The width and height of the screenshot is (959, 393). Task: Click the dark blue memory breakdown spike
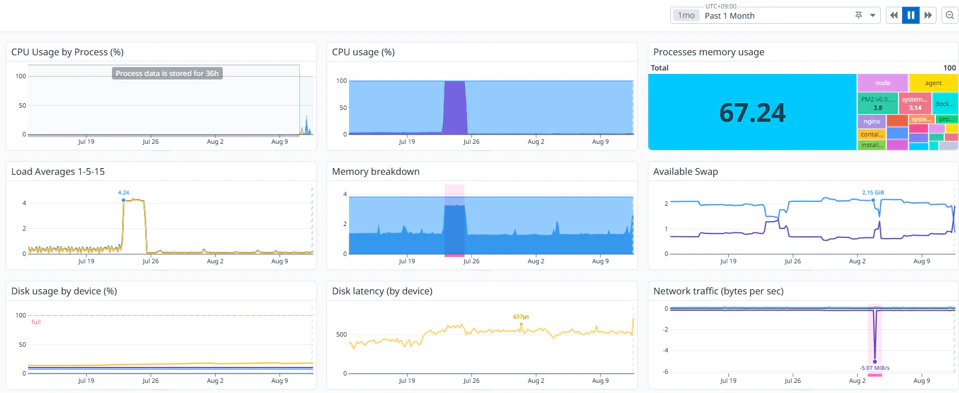coord(454,229)
